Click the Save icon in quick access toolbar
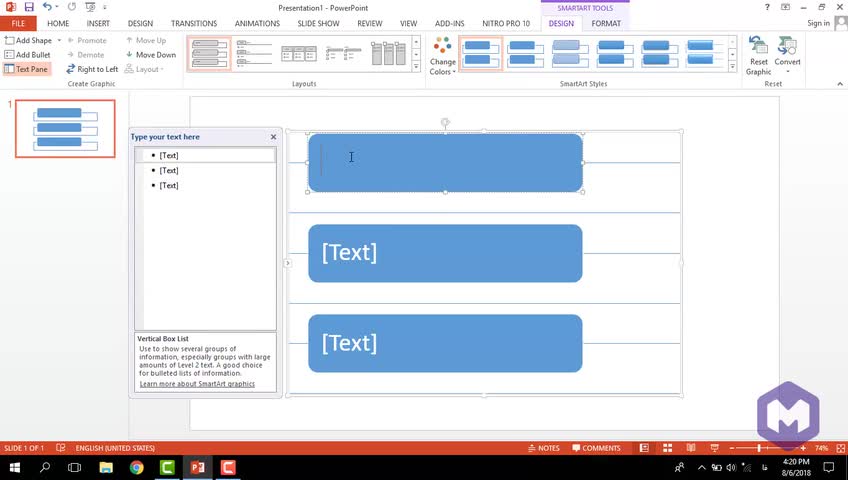 pyautogui.click(x=29, y=7)
